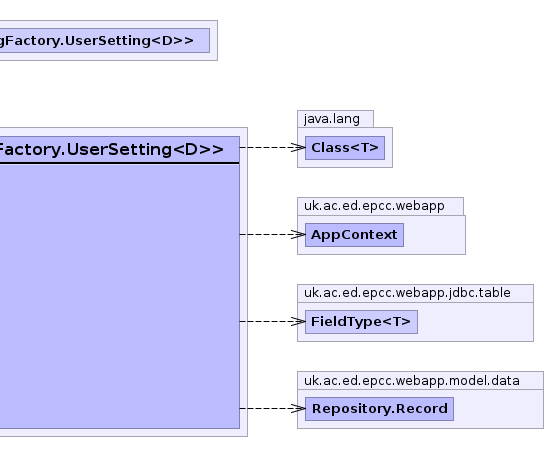Click the arrowhead beside the AppContext node
Viewport: 546px width, 474px height.
click(x=299, y=235)
